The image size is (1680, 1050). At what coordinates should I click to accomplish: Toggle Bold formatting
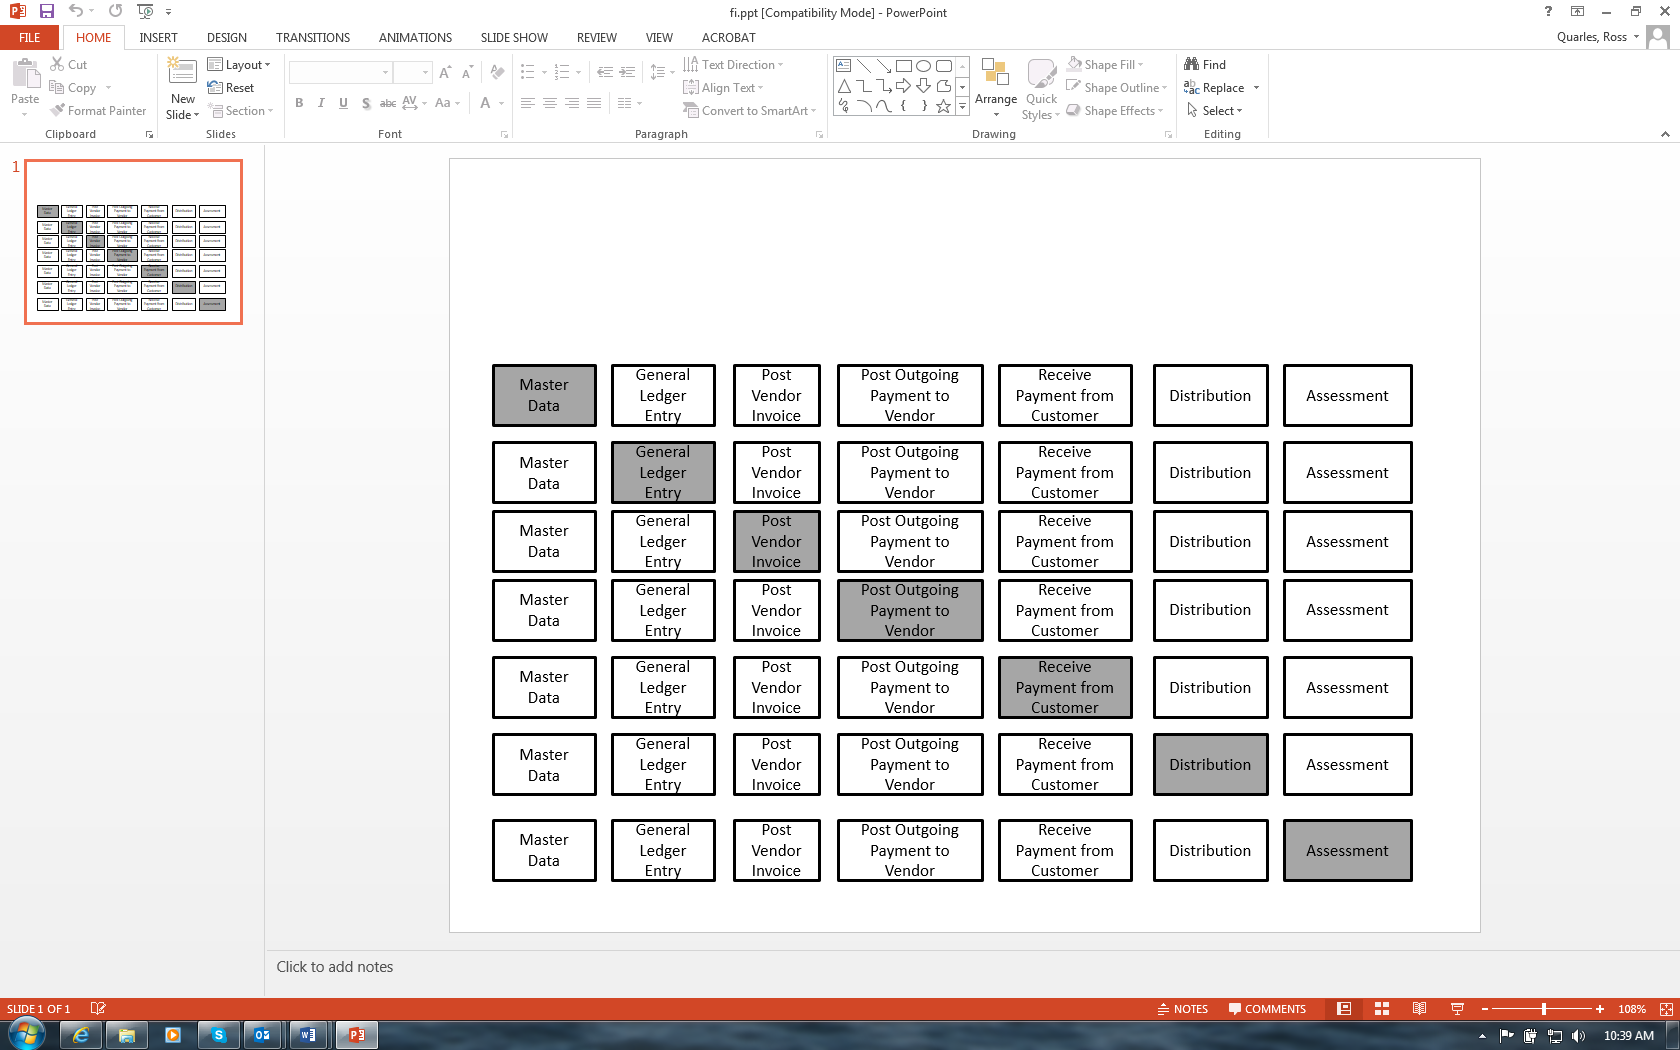[299, 103]
